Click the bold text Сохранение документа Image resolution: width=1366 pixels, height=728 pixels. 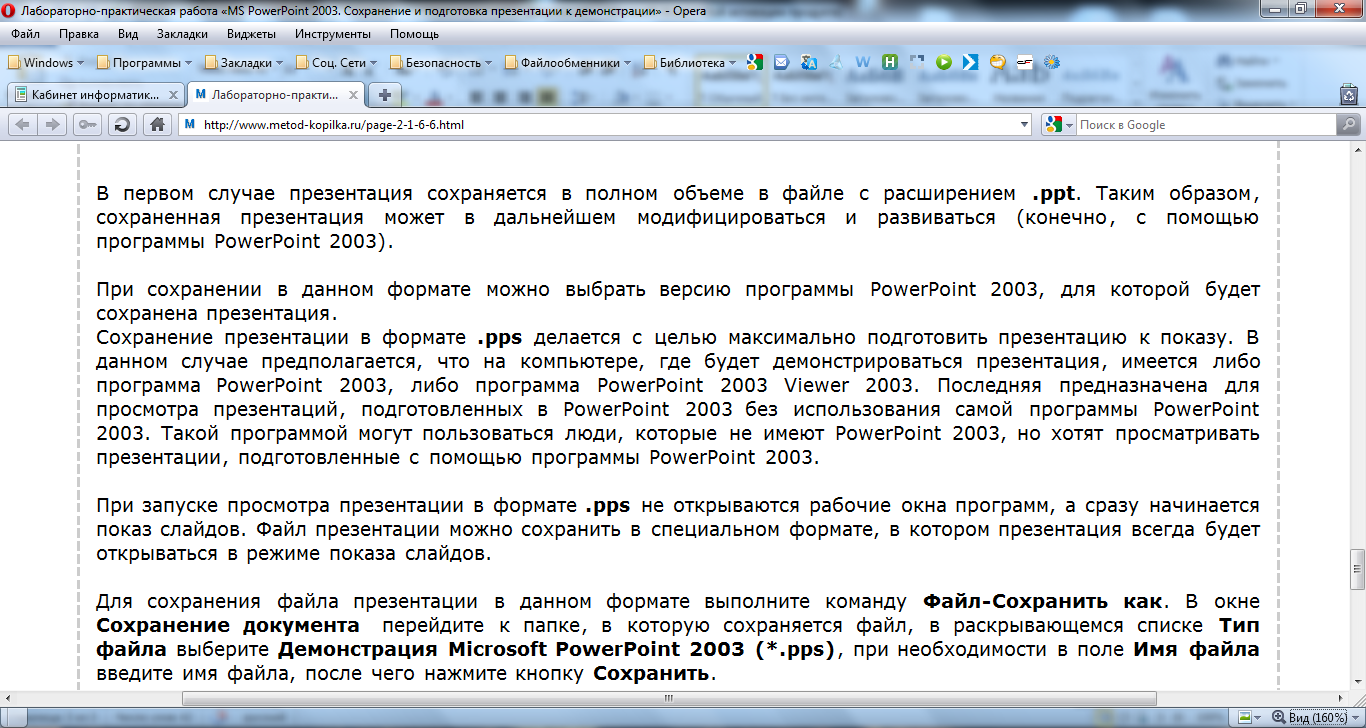pos(228,626)
